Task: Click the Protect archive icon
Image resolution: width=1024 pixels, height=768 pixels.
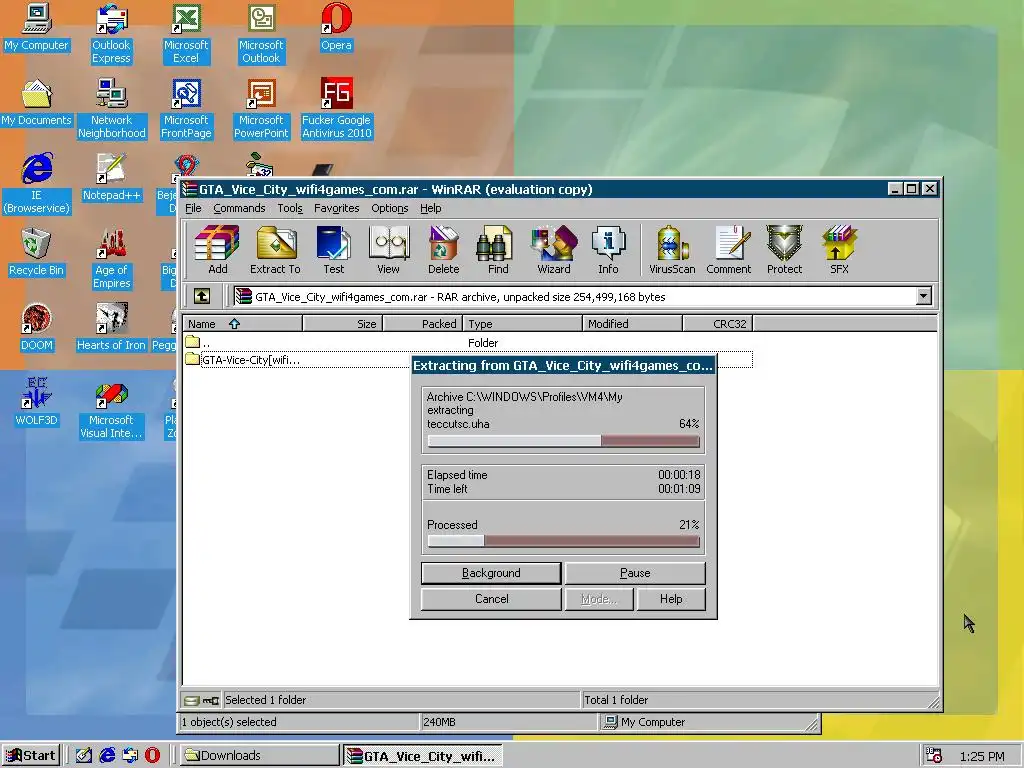Action: [784, 249]
